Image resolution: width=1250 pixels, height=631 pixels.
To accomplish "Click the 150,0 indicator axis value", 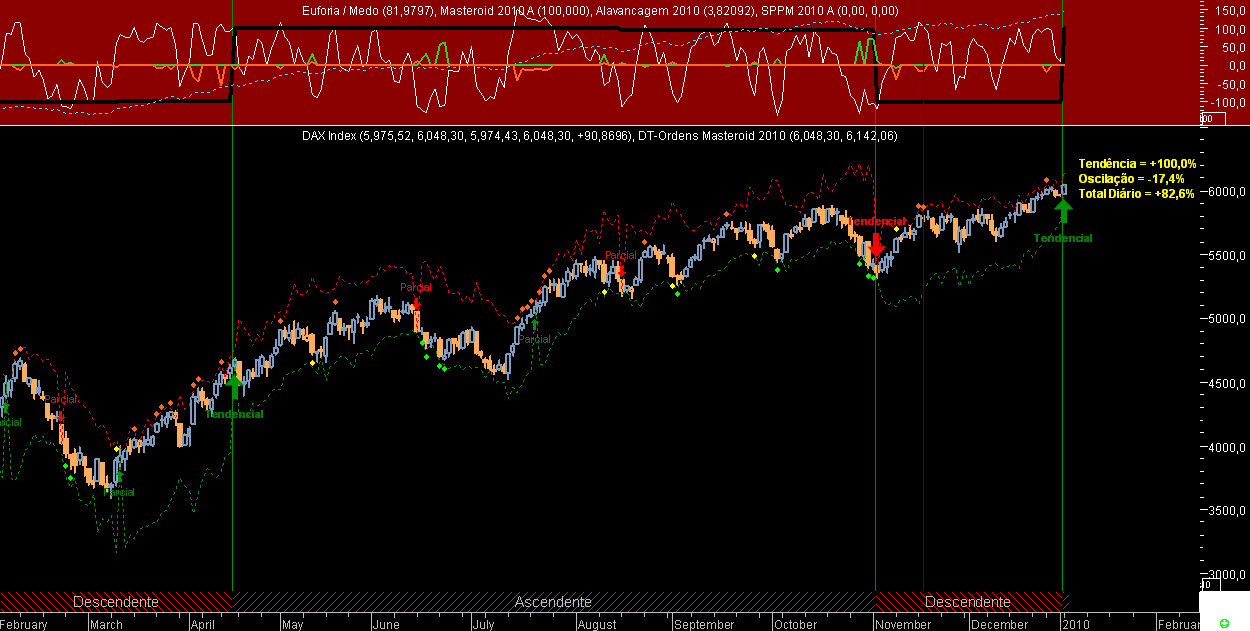I will [x=1230, y=9].
